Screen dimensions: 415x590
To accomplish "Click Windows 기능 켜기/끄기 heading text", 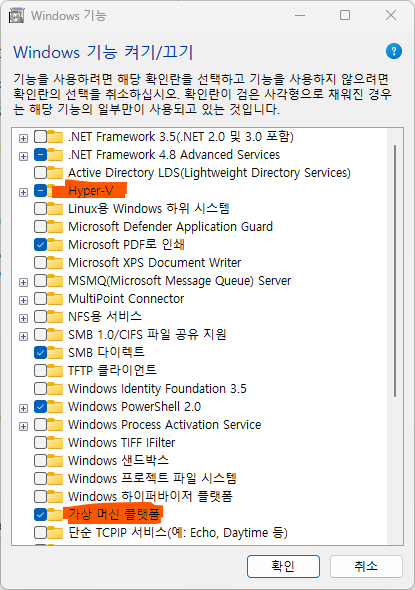I will [x=103, y=52].
